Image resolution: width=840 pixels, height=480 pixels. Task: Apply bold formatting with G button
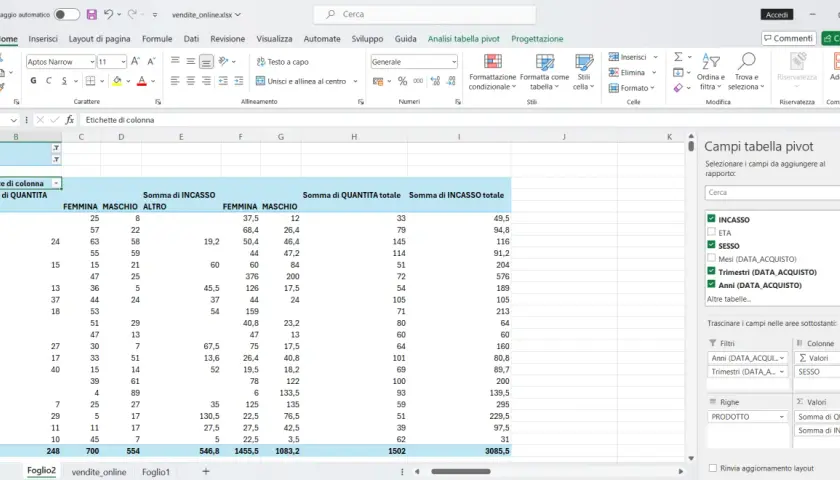coord(33,81)
